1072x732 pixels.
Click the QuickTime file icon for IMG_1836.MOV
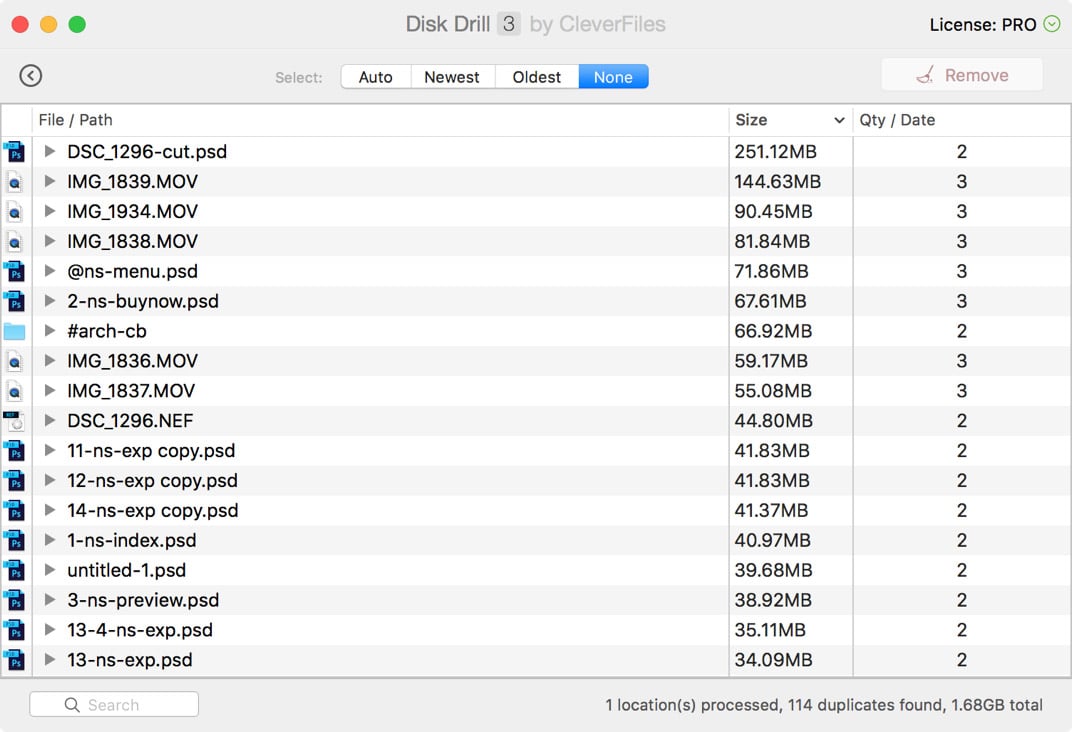click(x=15, y=361)
